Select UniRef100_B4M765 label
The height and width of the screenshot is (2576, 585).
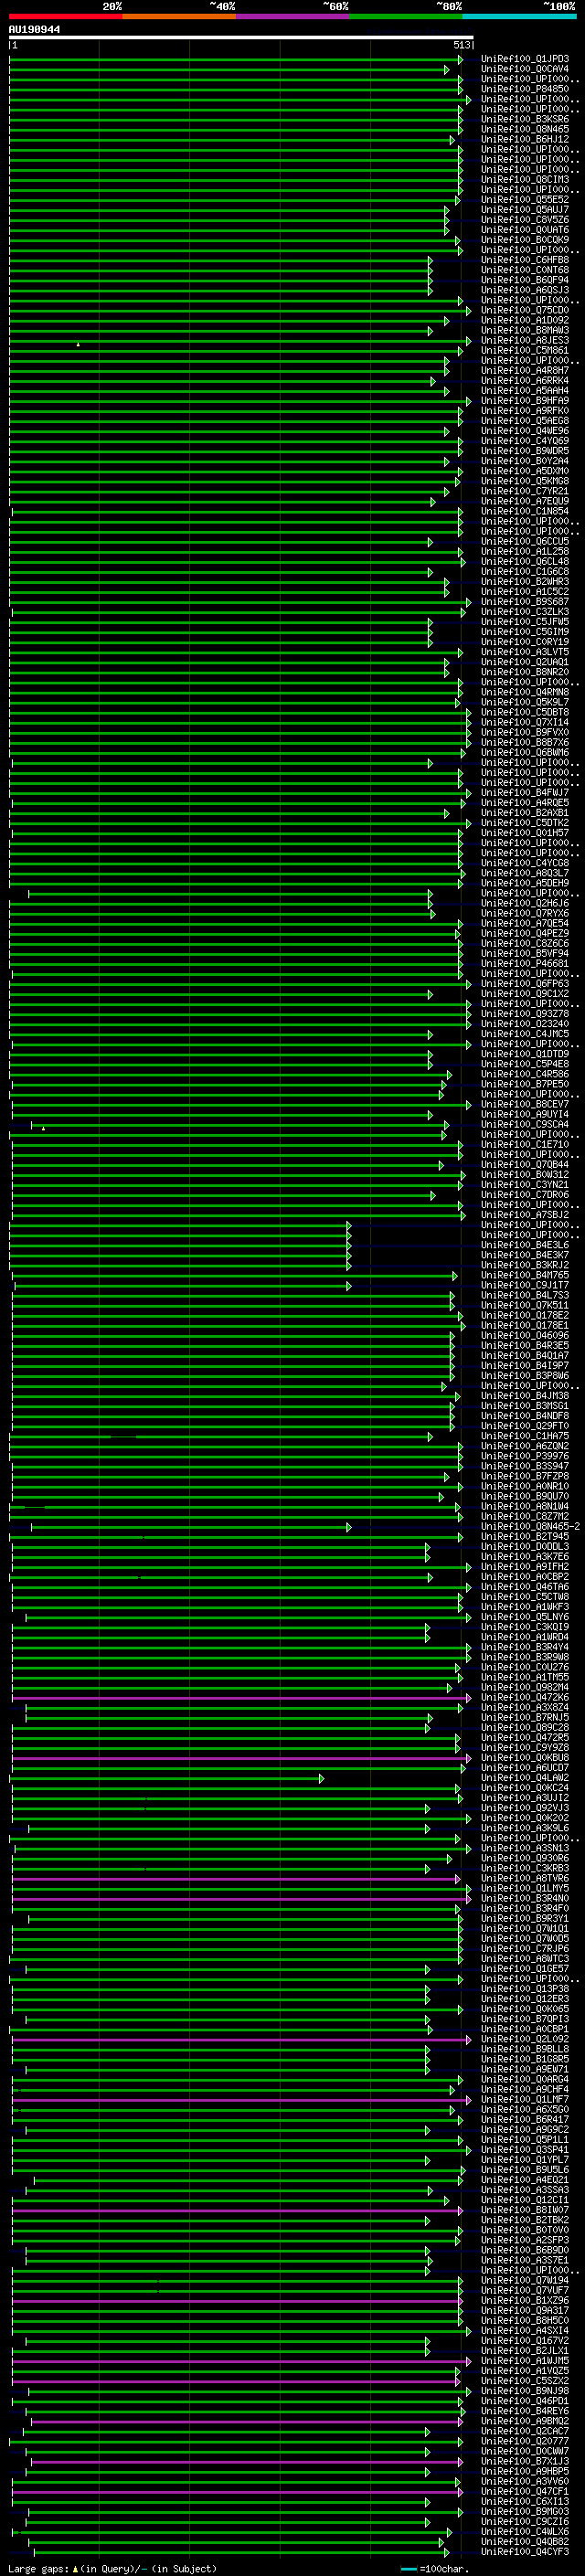(x=525, y=1275)
